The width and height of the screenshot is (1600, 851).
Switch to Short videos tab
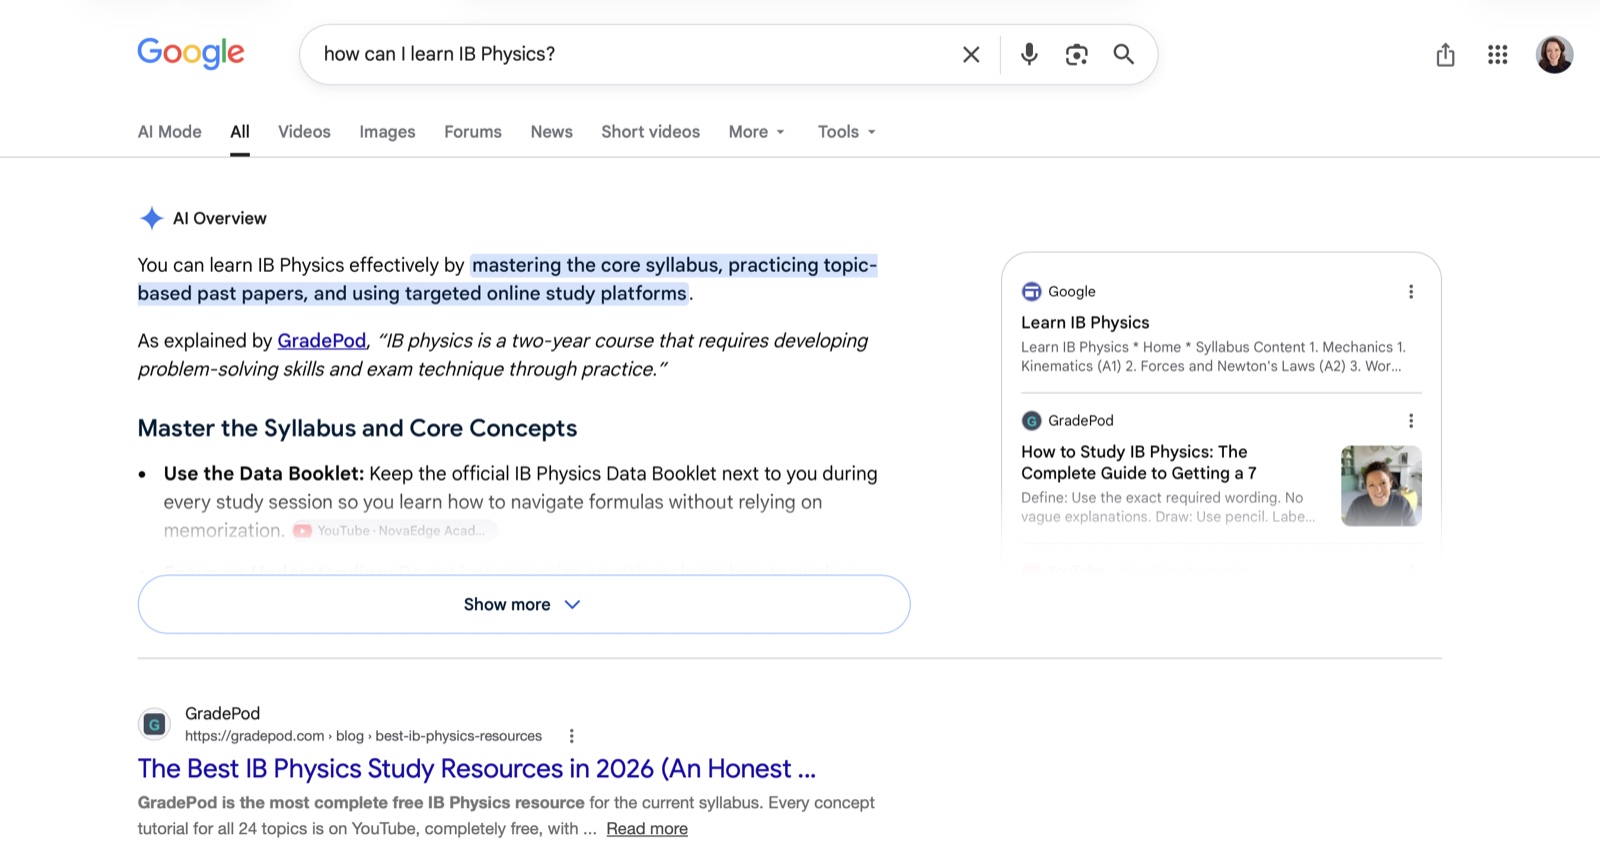click(650, 132)
